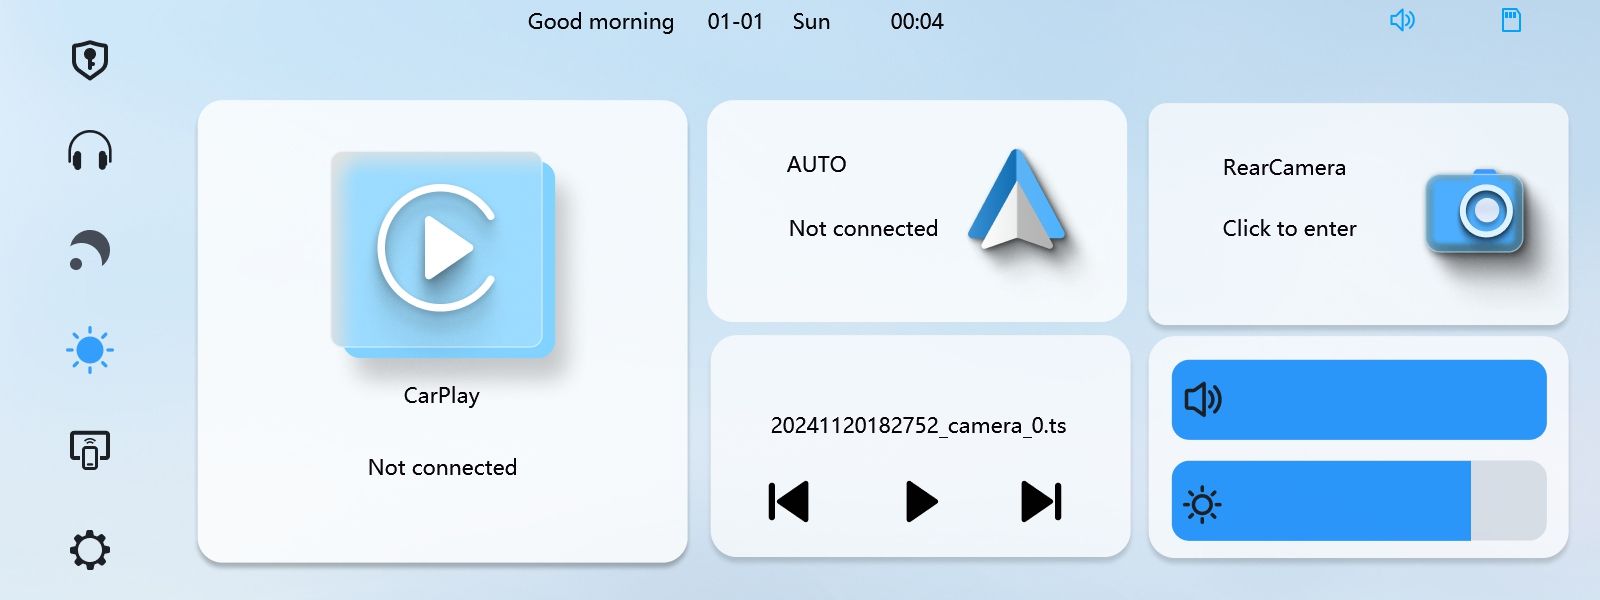The image size is (1600, 600).
Task: Click the RearCamera label
Action: click(1284, 167)
